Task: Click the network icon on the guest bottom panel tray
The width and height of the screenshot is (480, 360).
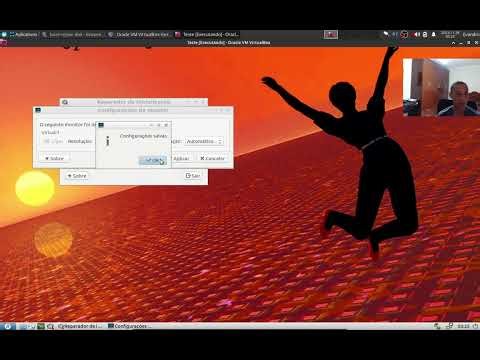Action: point(437,326)
